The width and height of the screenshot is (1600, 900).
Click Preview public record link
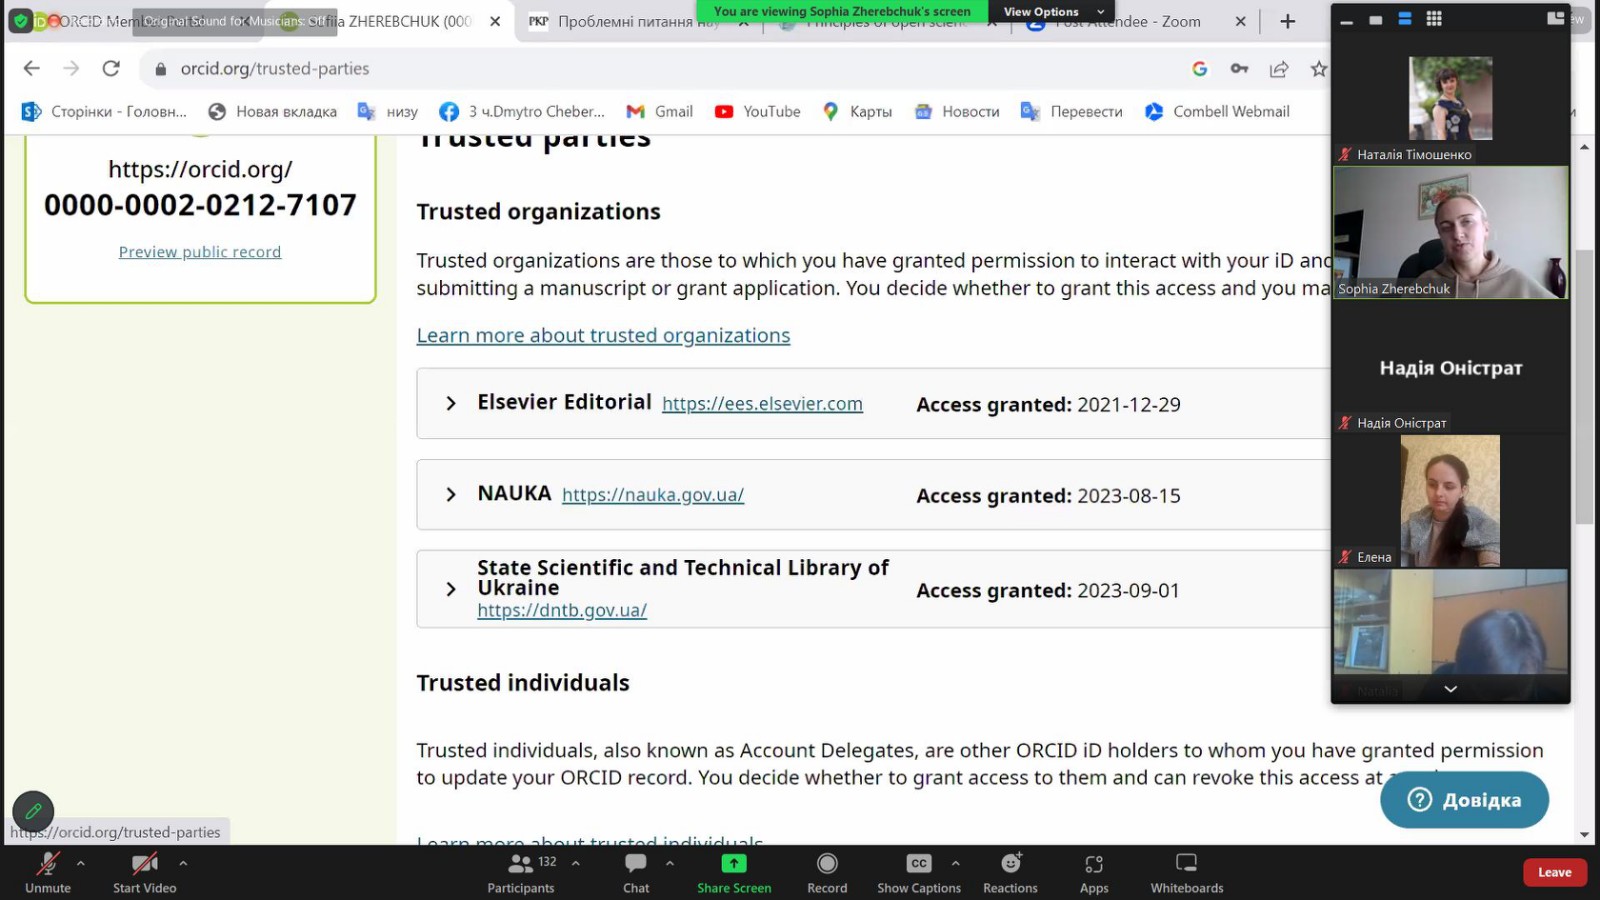tap(200, 252)
